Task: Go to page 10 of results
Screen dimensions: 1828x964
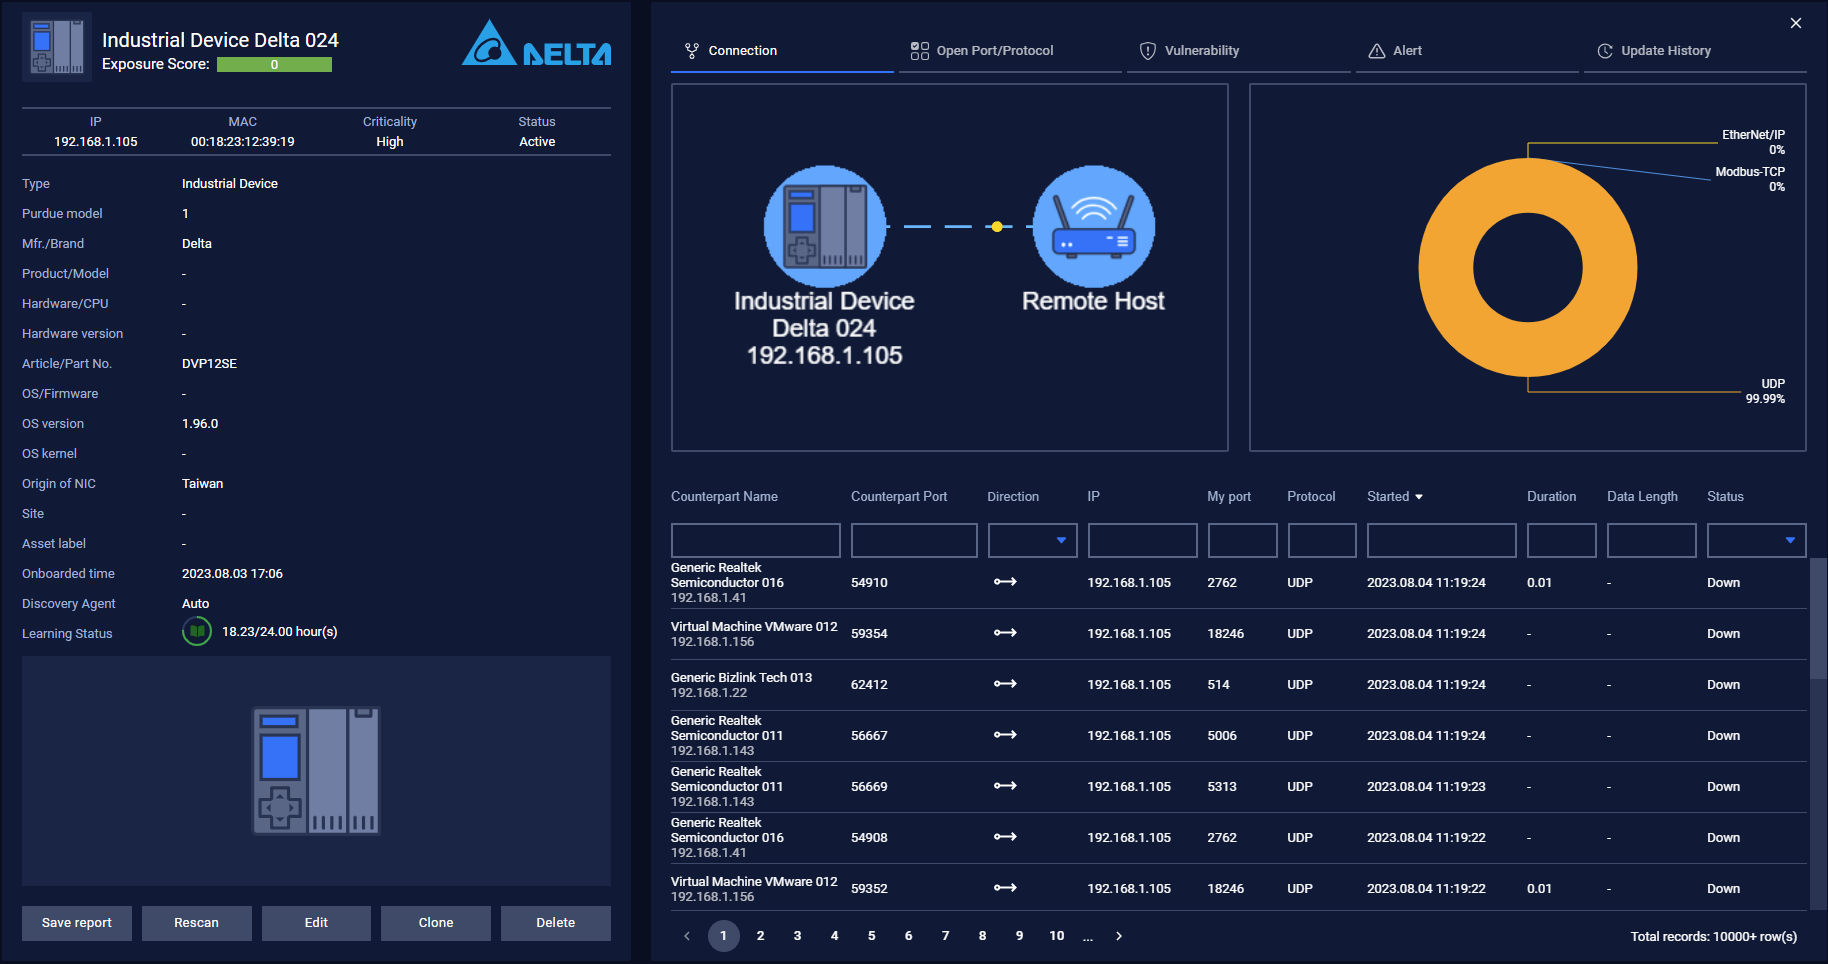Action: click(1057, 936)
